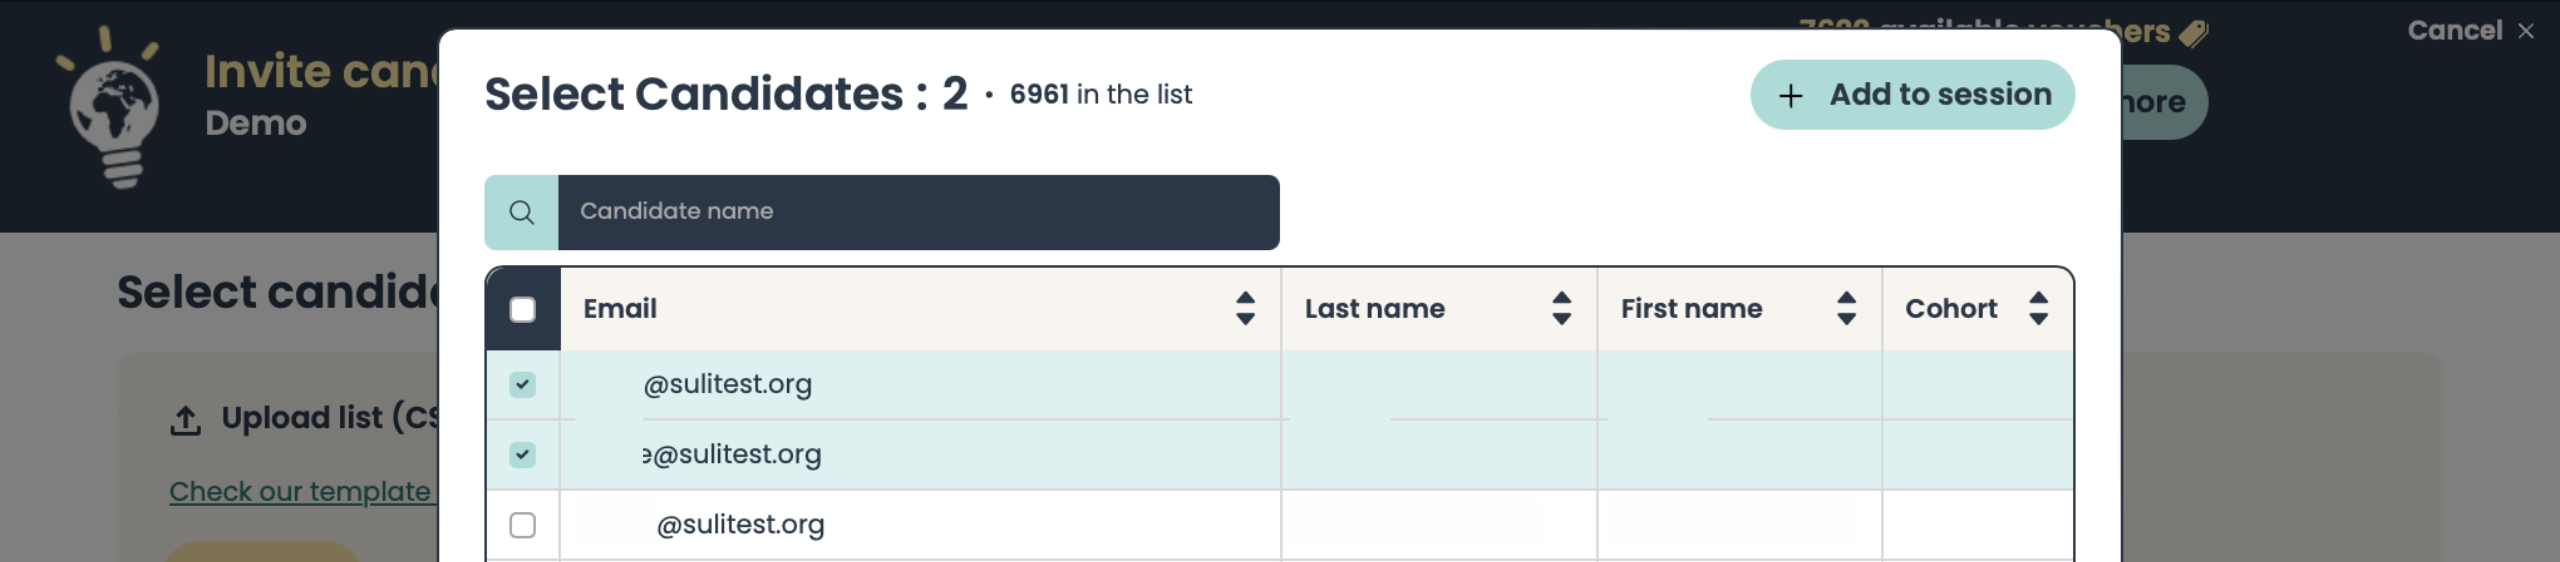This screenshot has width=2560, height=562.
Task: Check the third candidate row checkbox
Action: click(x=522, y=525)
